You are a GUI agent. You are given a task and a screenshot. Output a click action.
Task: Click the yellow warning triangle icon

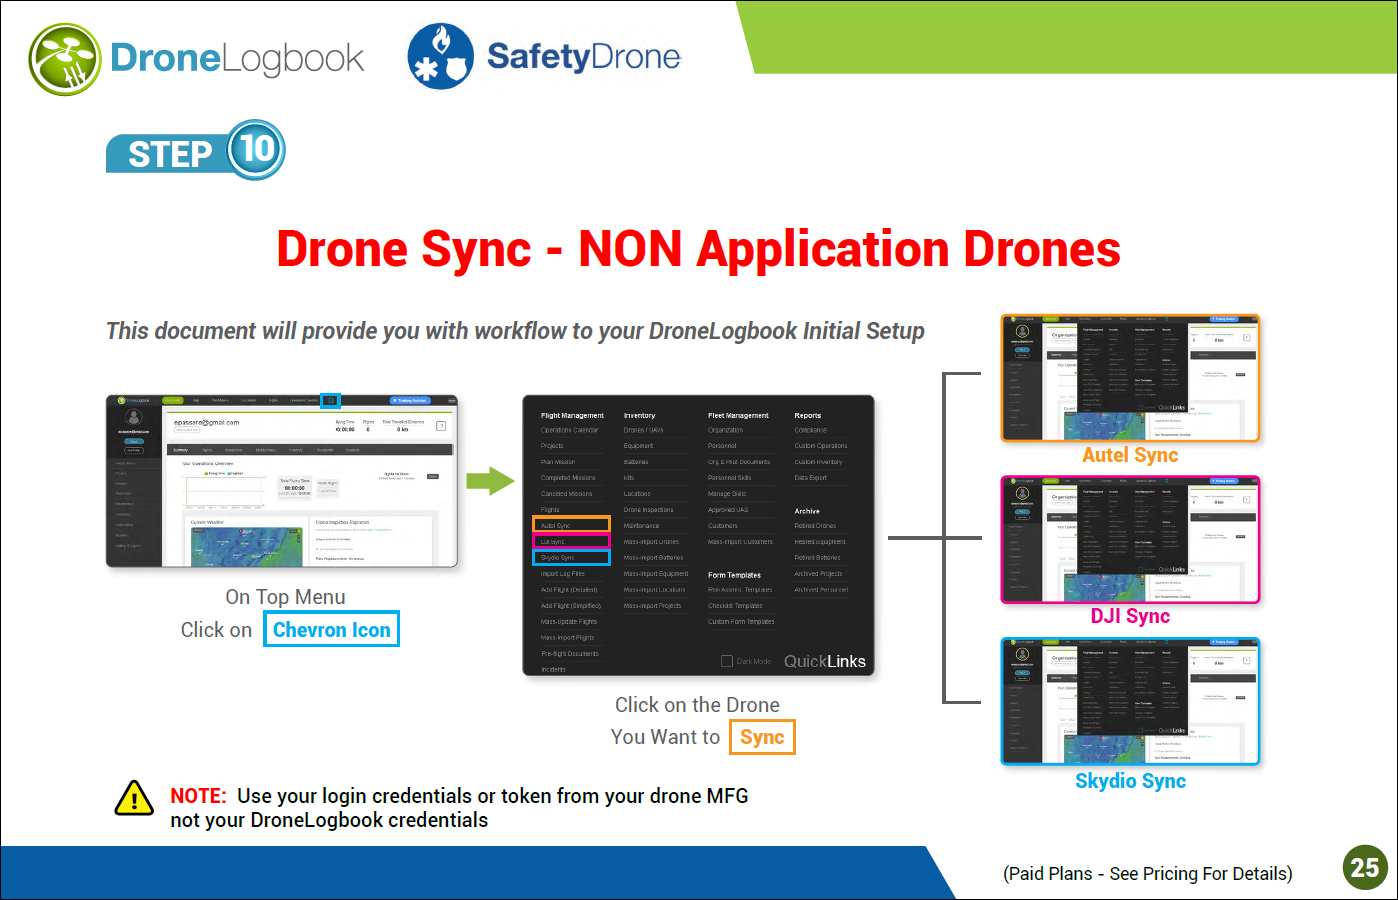[134, 798]
